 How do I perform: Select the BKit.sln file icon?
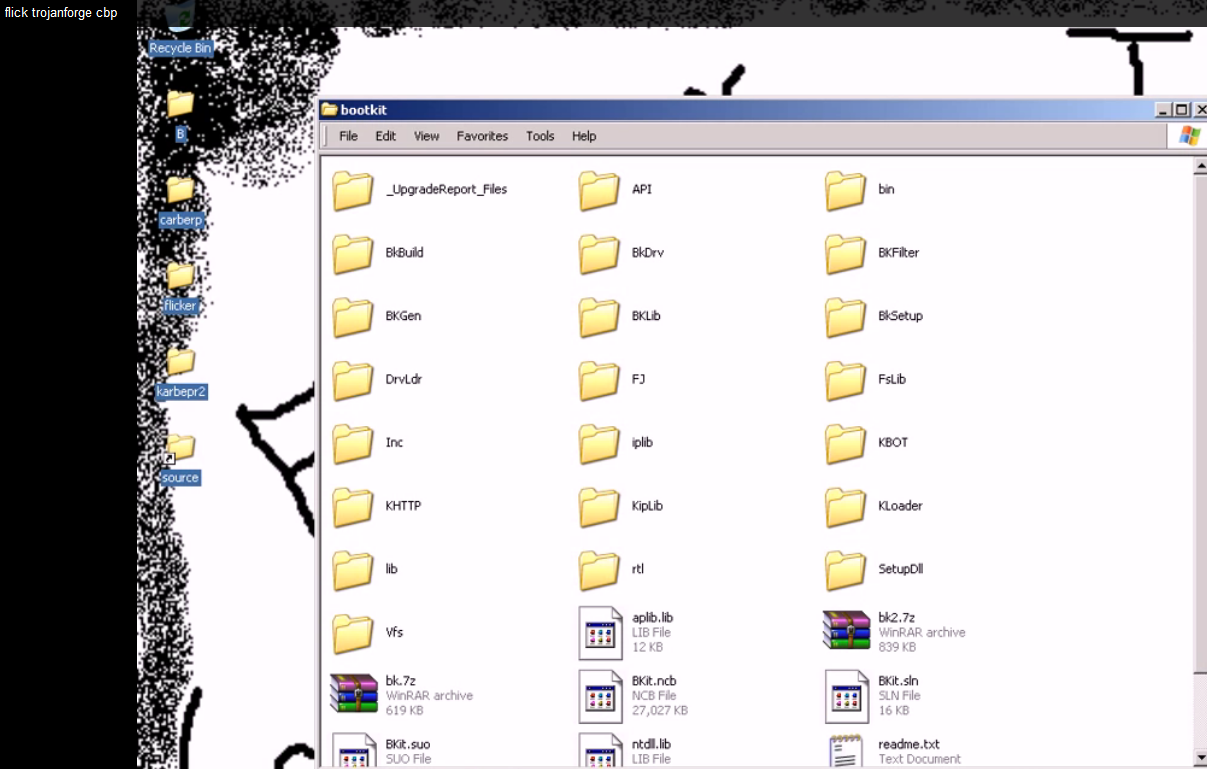846,696
